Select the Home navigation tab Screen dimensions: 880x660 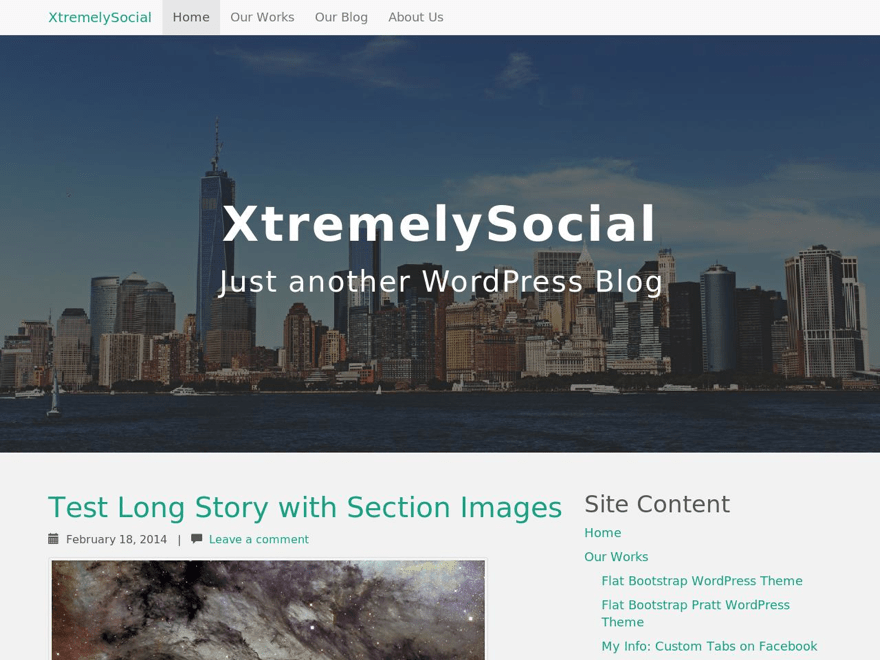[x=191, y=17]
